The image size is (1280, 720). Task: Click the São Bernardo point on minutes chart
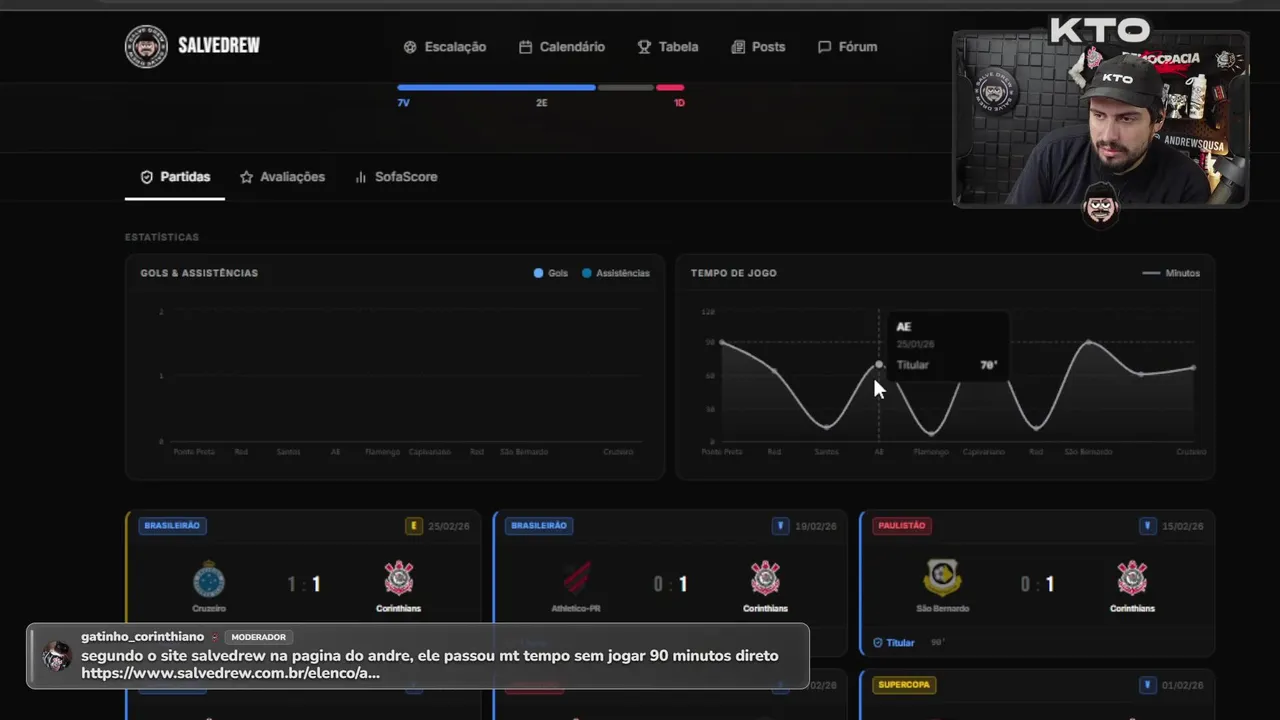pos(1088,343)
